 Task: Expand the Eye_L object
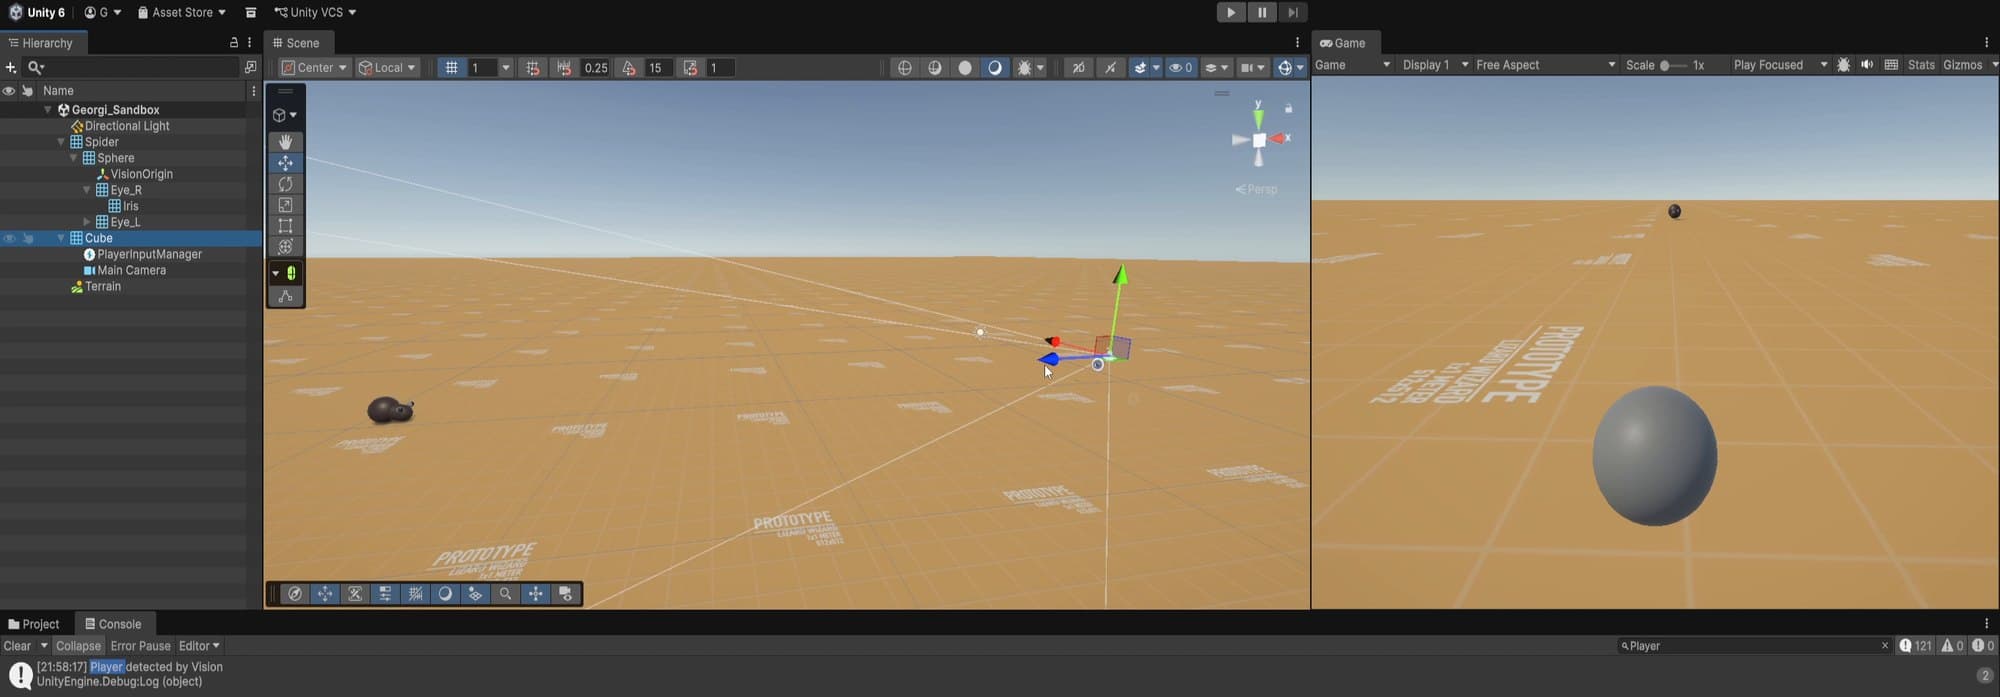click(87, 222)
